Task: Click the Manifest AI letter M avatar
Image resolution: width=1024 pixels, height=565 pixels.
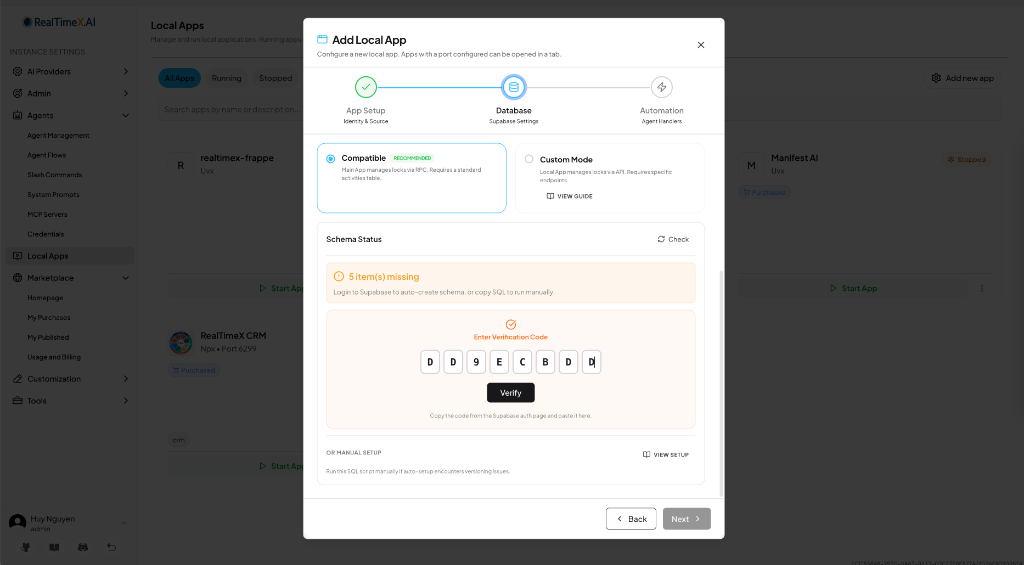Action: pyautogui.click(x=751, y=165)
